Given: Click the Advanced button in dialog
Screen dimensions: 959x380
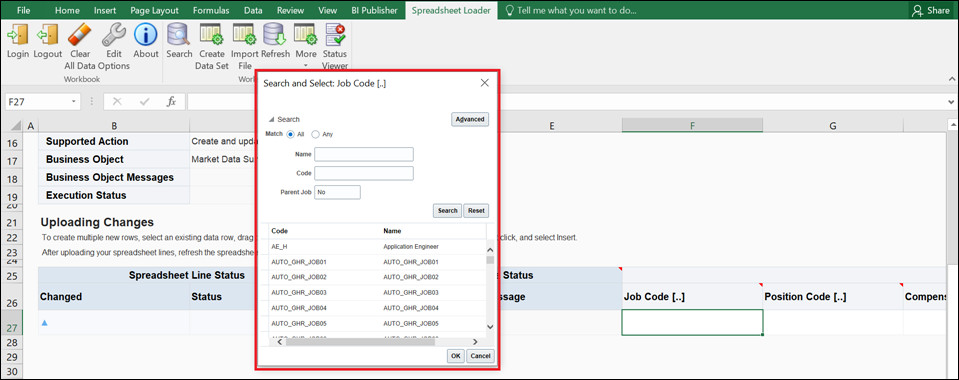Looking at the screenshot, I should (x=470, y=119).
